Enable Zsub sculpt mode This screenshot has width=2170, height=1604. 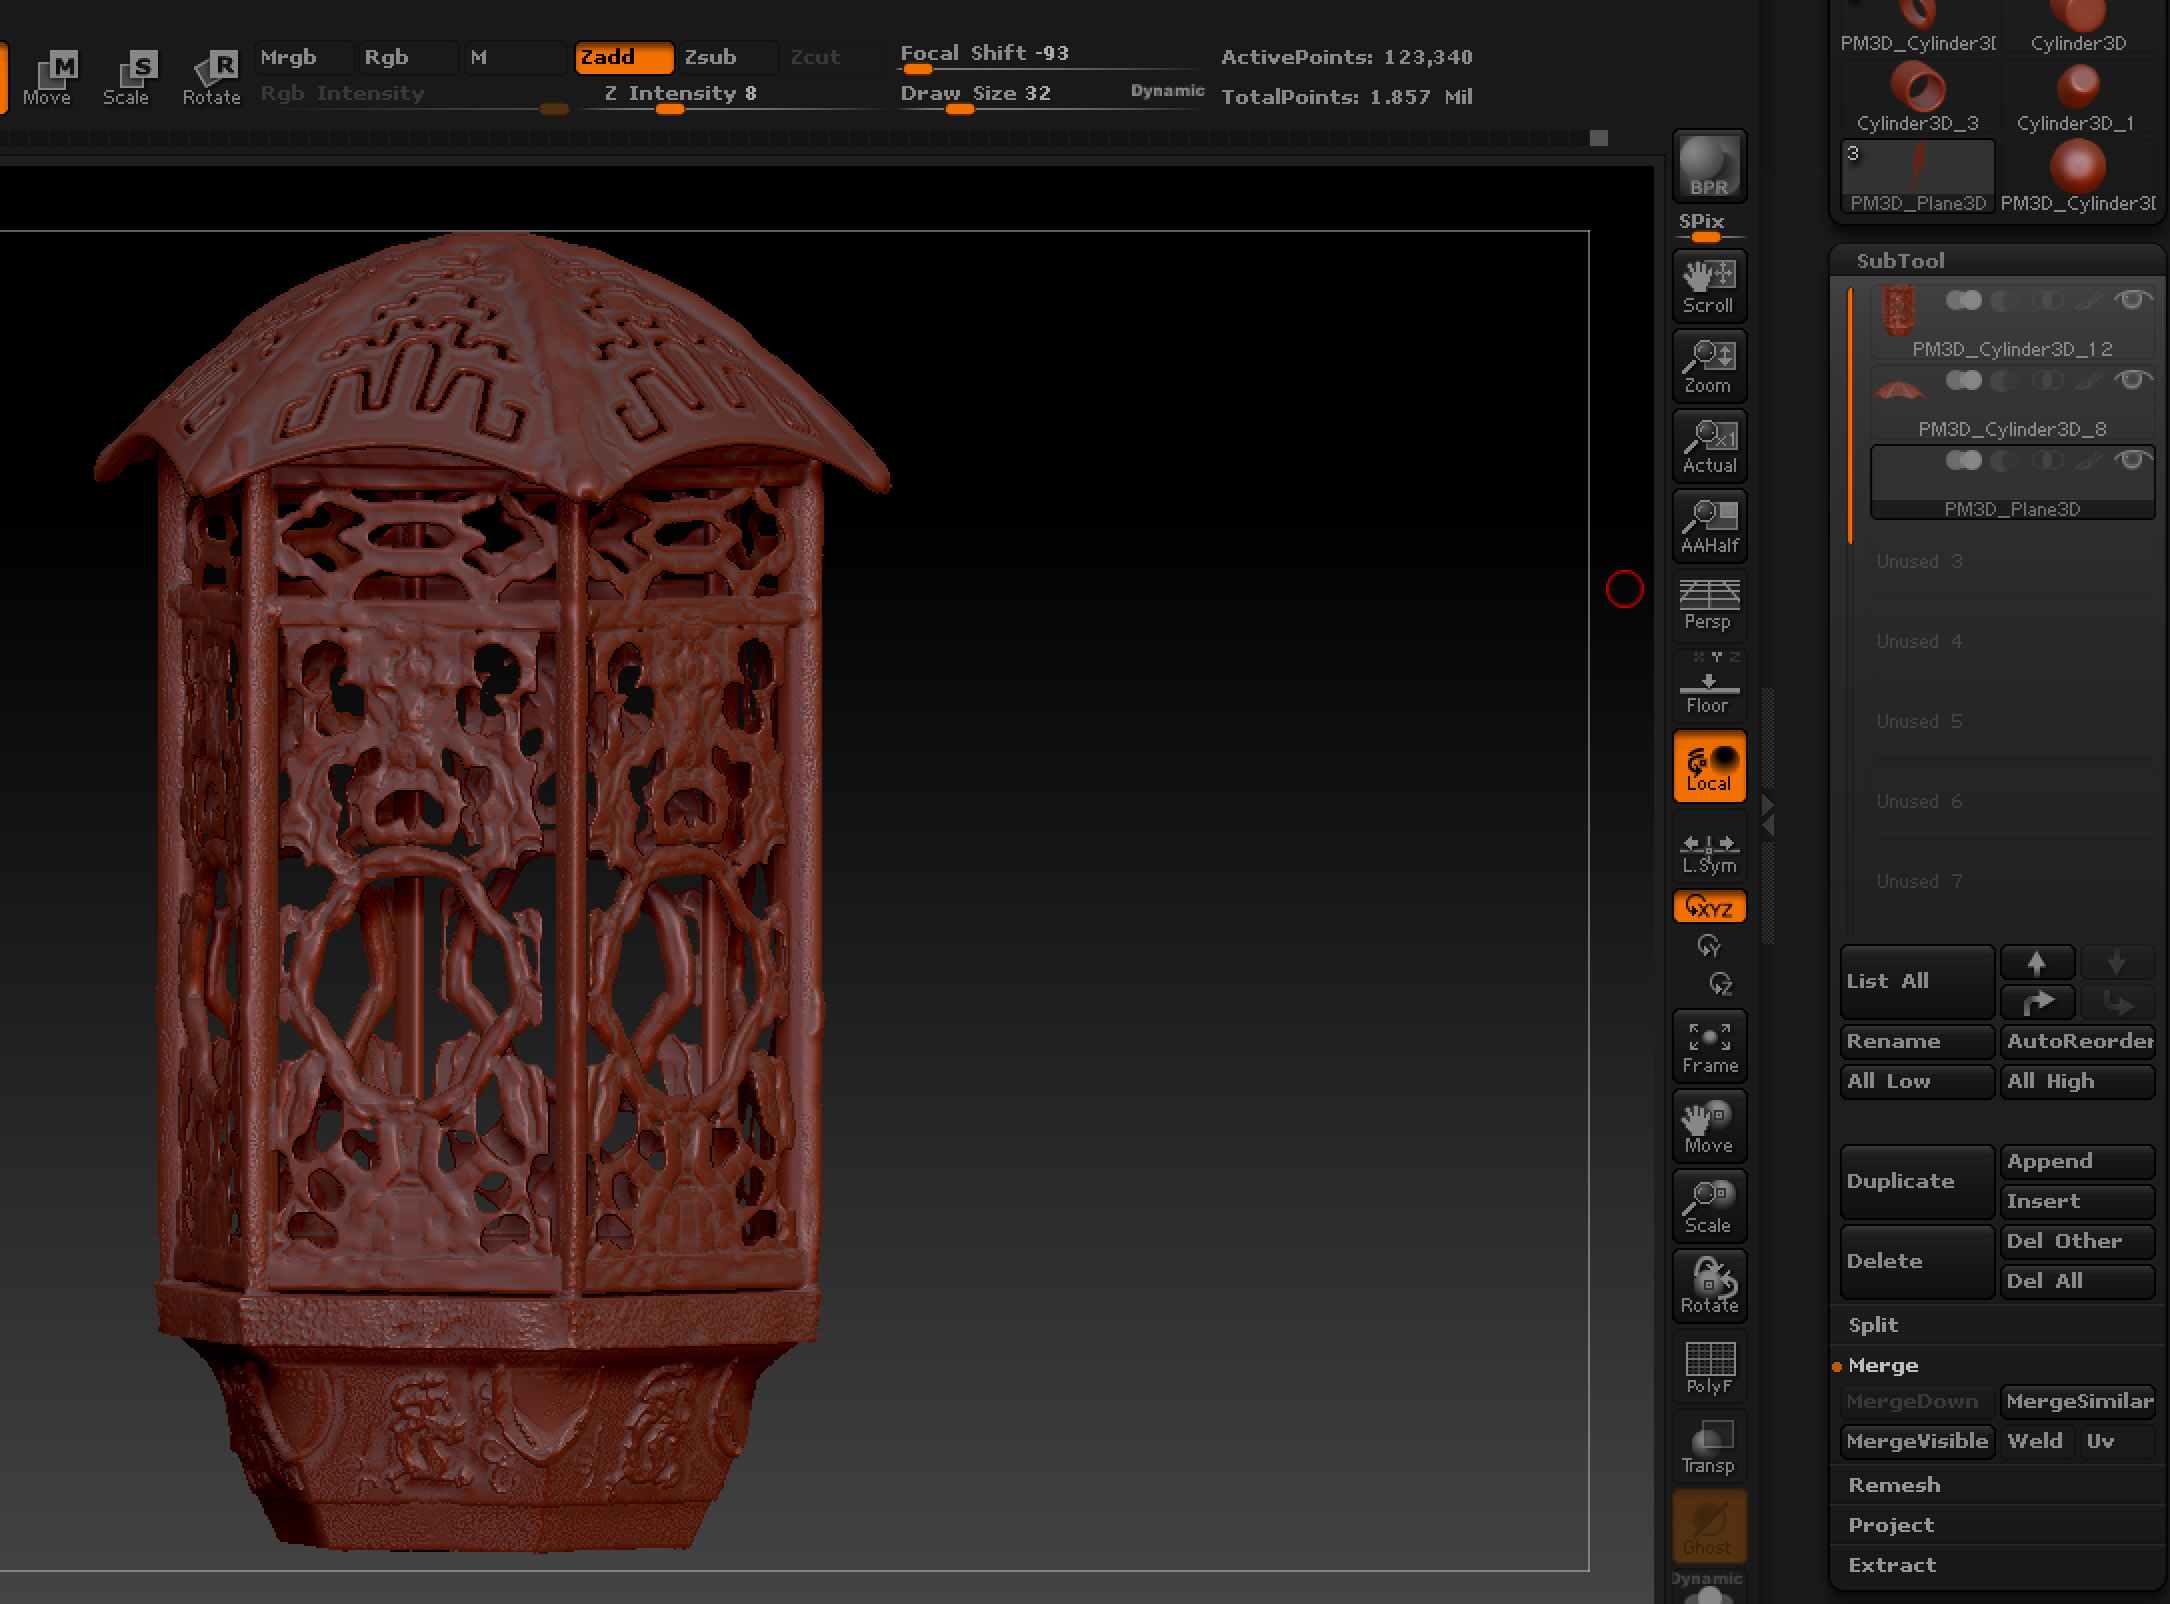tap(727, 58)
